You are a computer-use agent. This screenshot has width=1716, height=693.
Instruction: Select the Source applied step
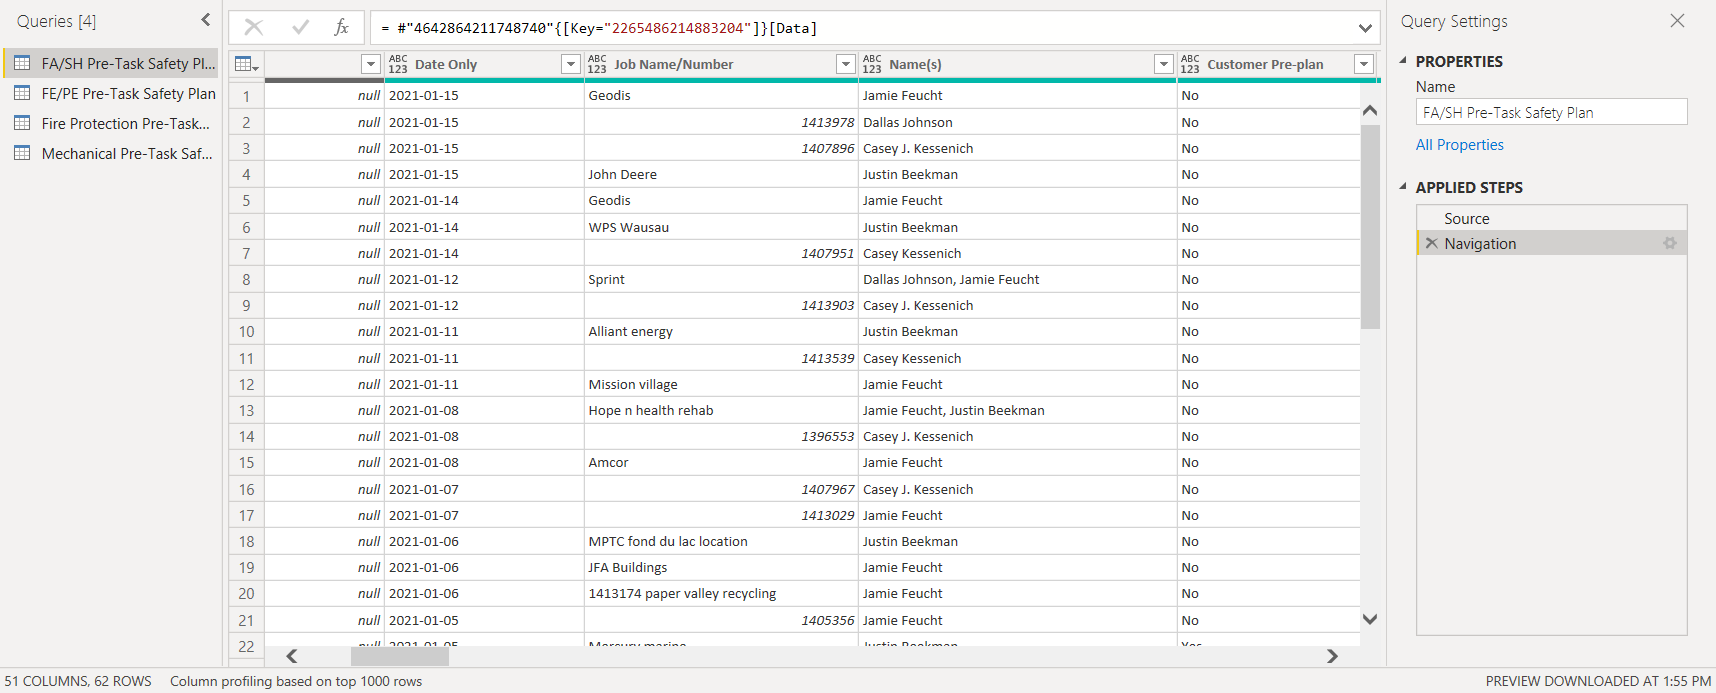click(1552, 218)
